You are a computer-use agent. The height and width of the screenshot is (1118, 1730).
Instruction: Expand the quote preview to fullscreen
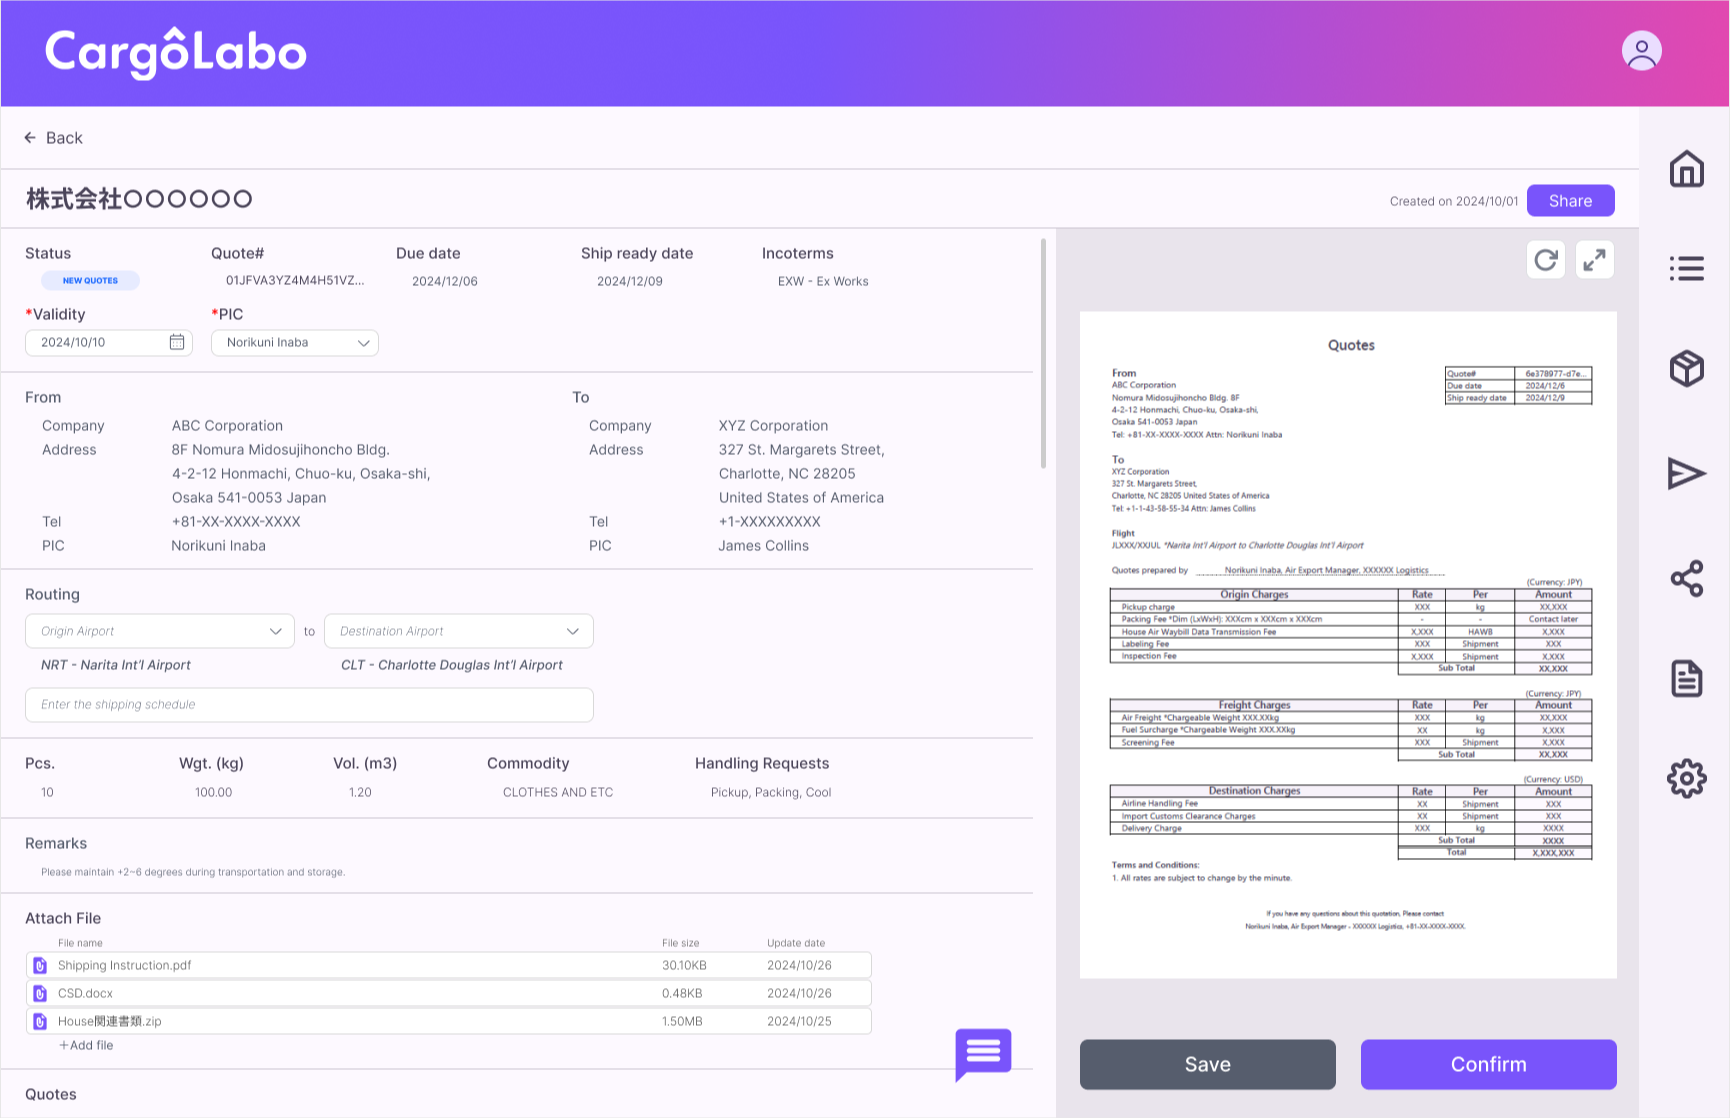coord(1594,260)
